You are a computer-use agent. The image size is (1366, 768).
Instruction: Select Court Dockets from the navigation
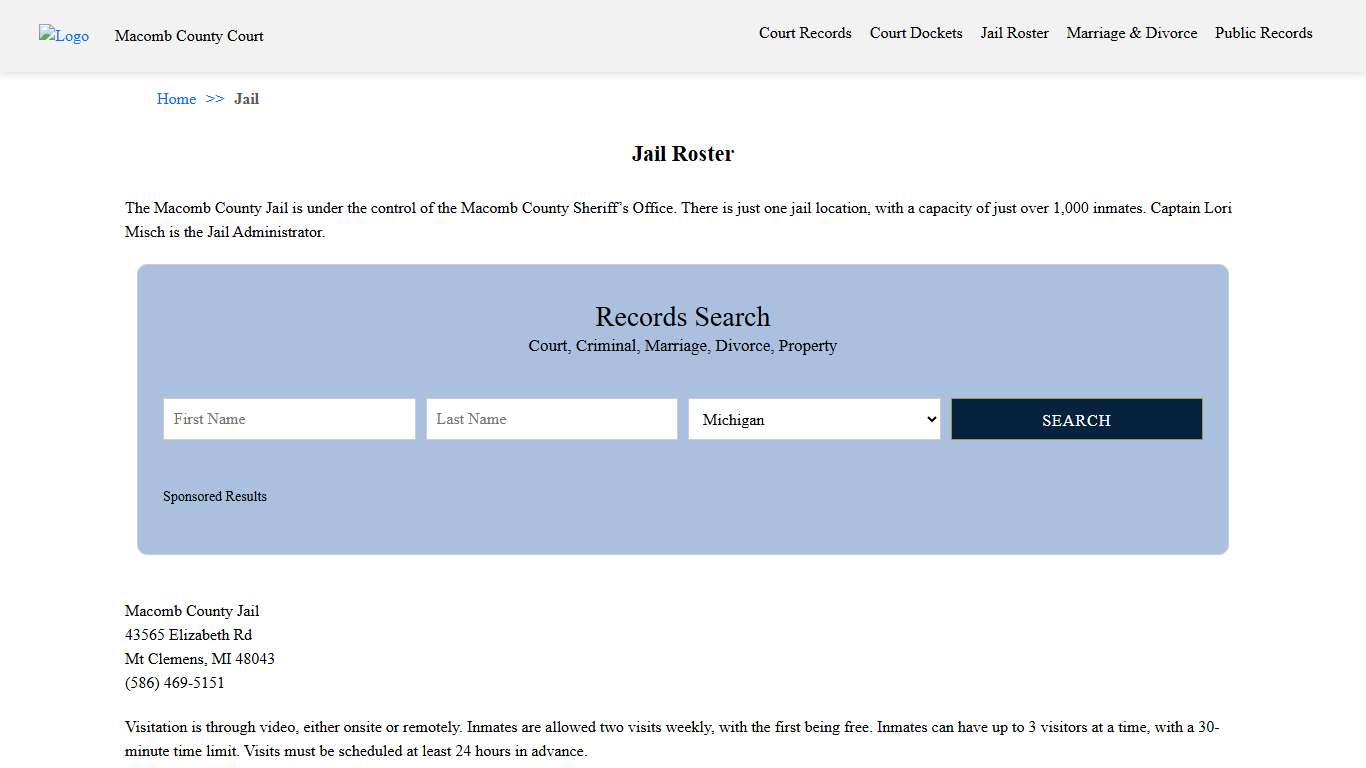coord(915,33)
